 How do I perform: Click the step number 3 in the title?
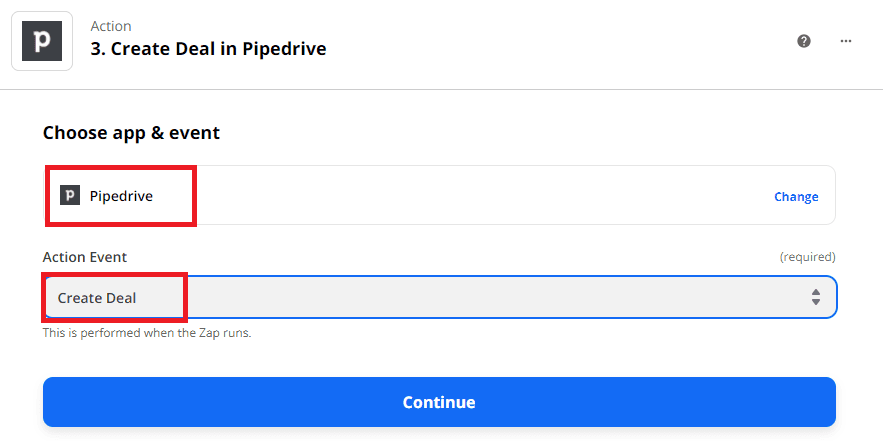[x=95, y=49]
